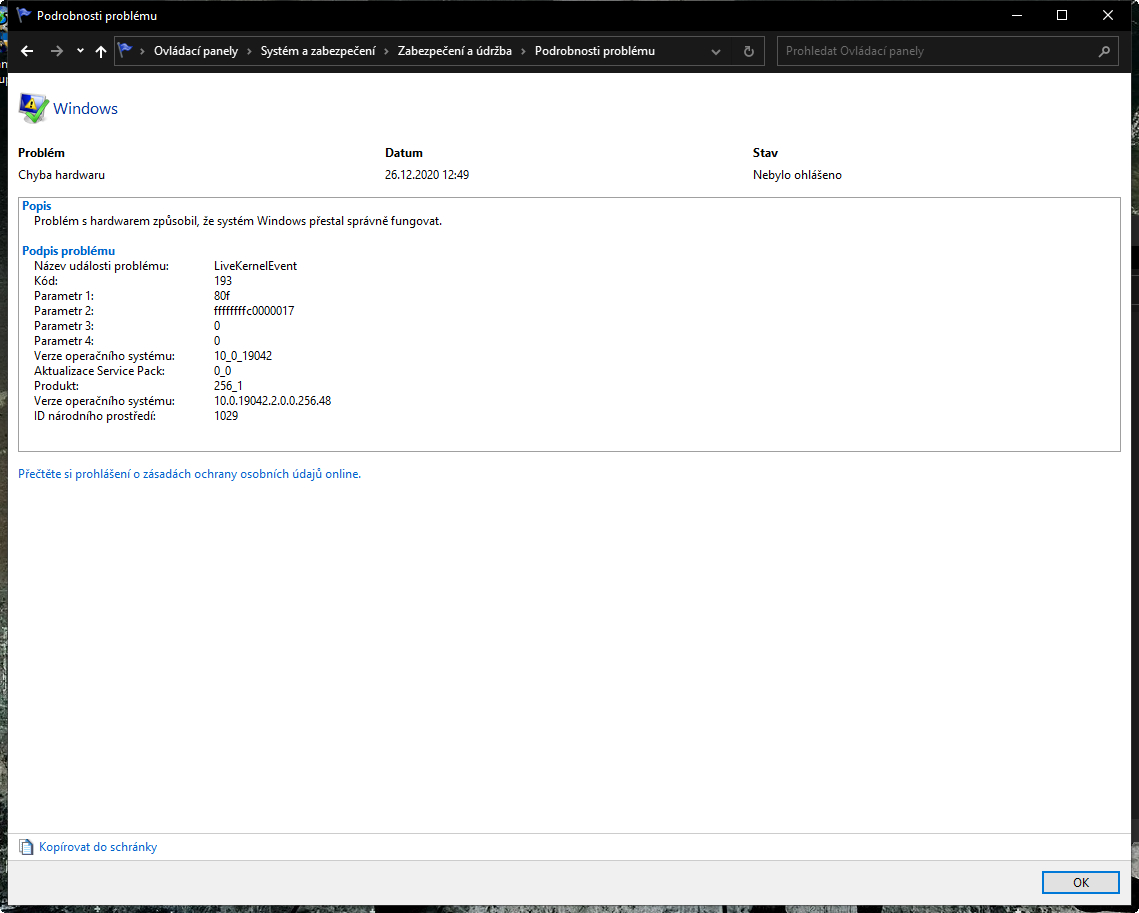Select the LiveKernelEvent value text
The image size is (1139, 913).
[256, 266]
